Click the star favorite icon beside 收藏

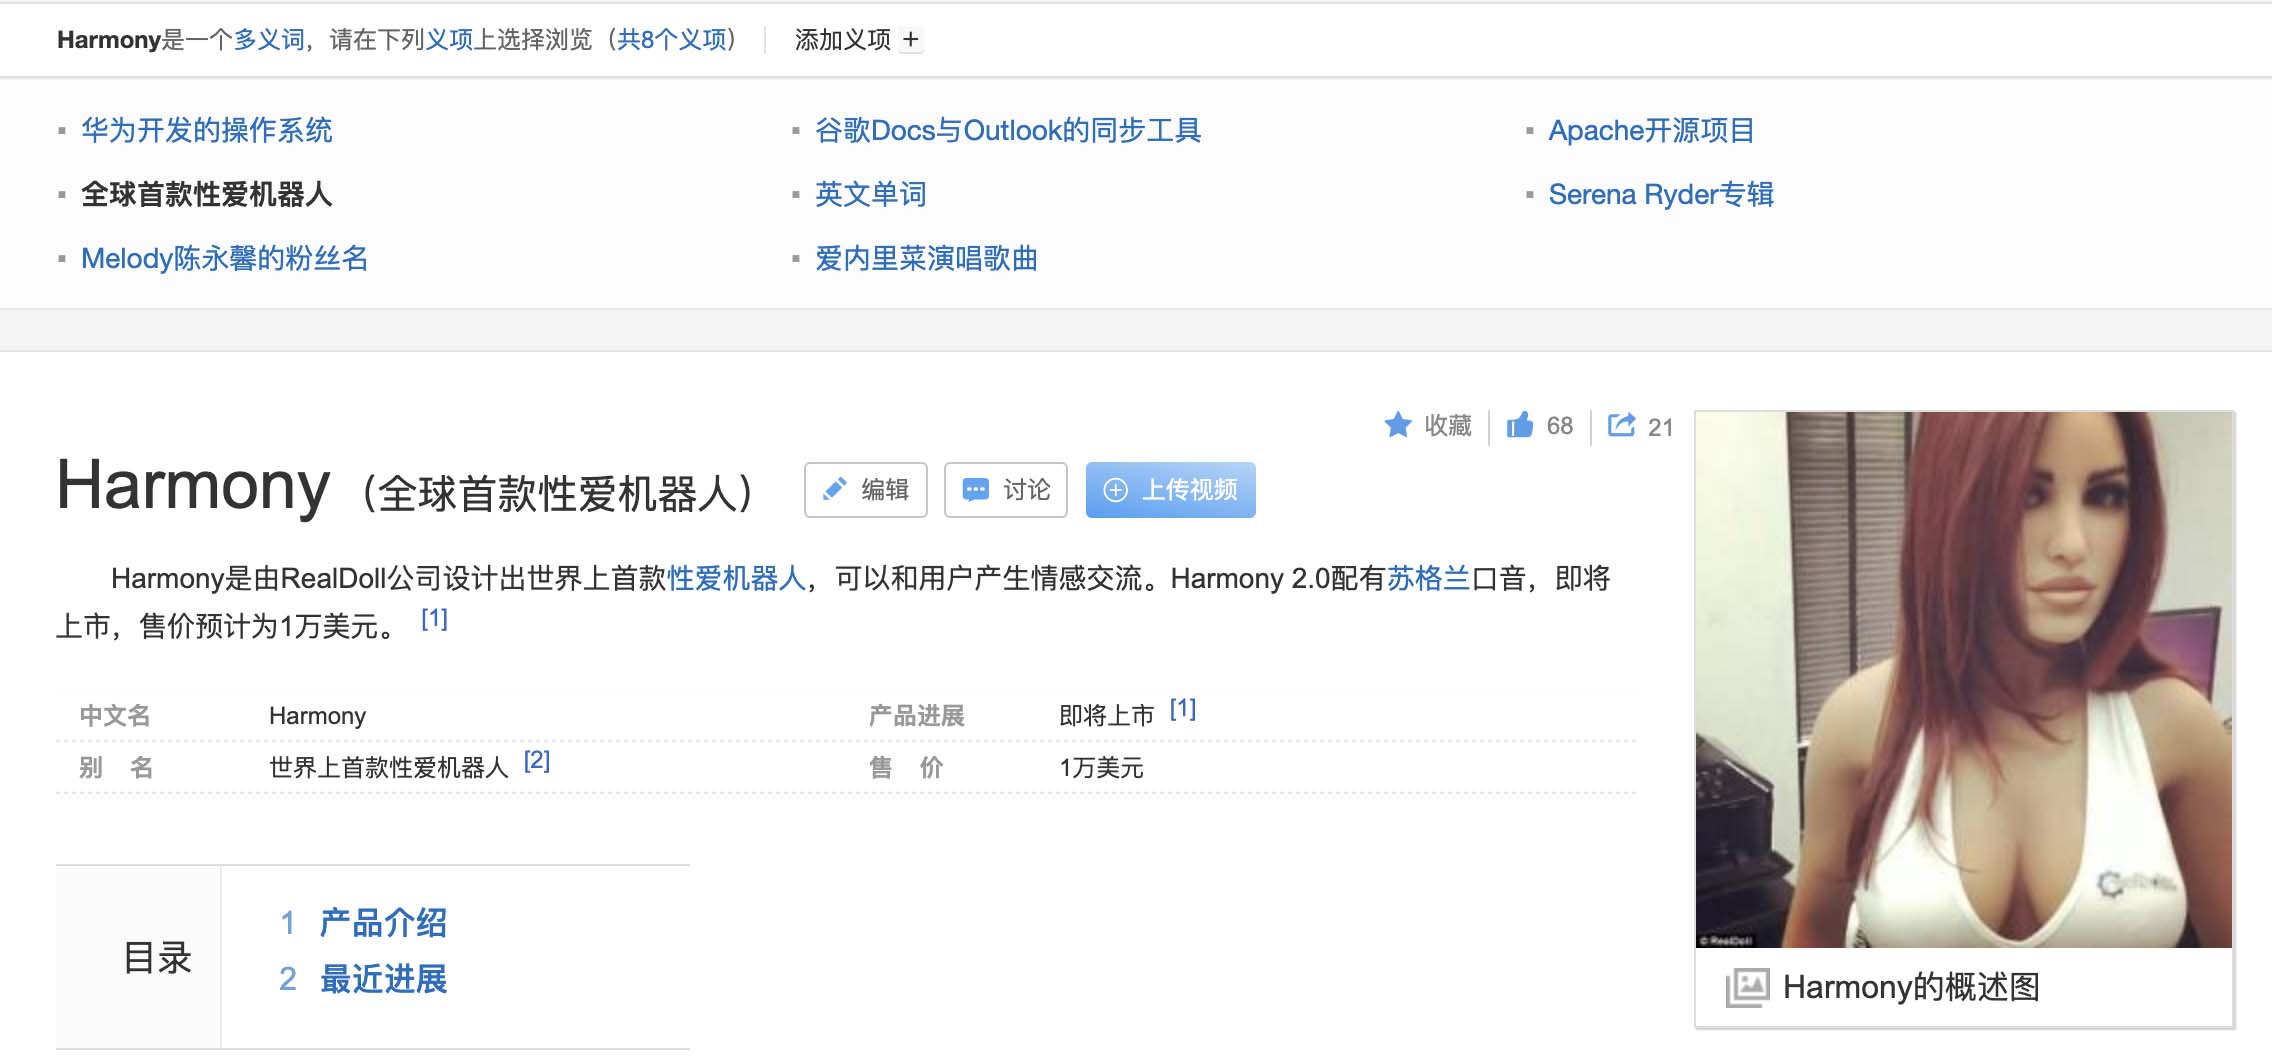(1397, 425)
